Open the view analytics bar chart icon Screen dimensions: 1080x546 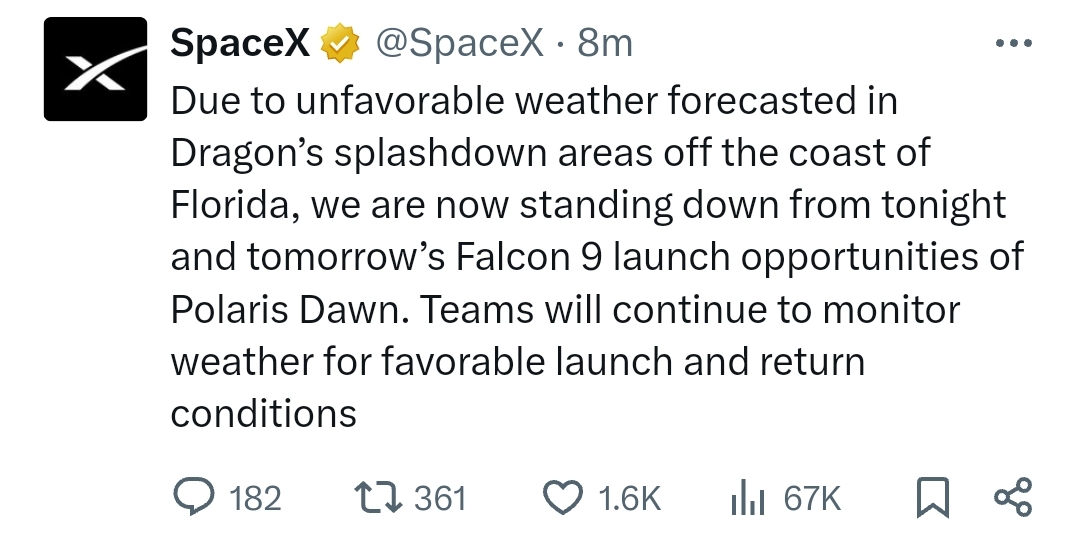pyautogui.click(x=748, y=497)
